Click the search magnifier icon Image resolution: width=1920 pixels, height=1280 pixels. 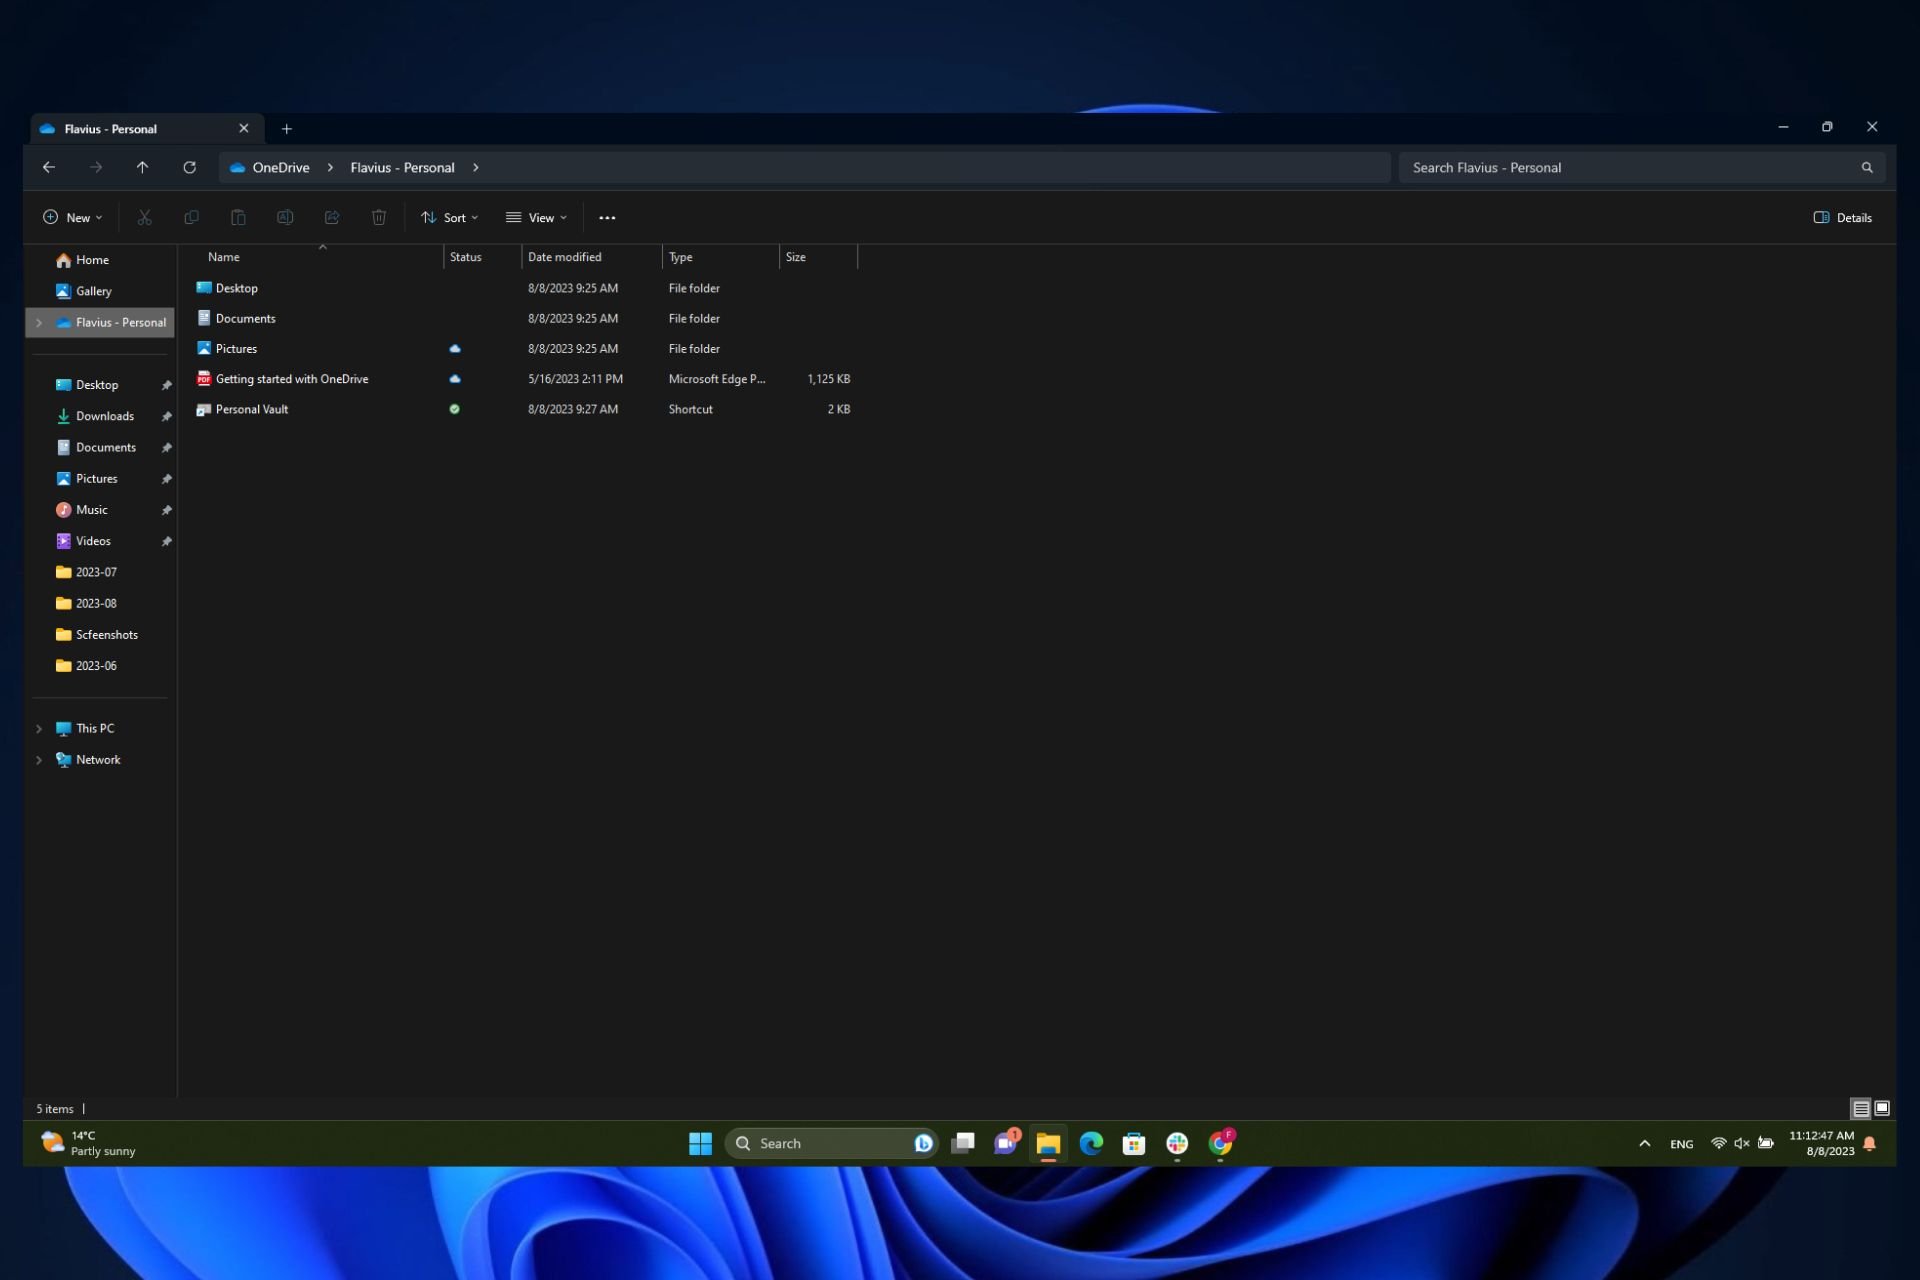pyautogui.click(x=1867, y=167)
